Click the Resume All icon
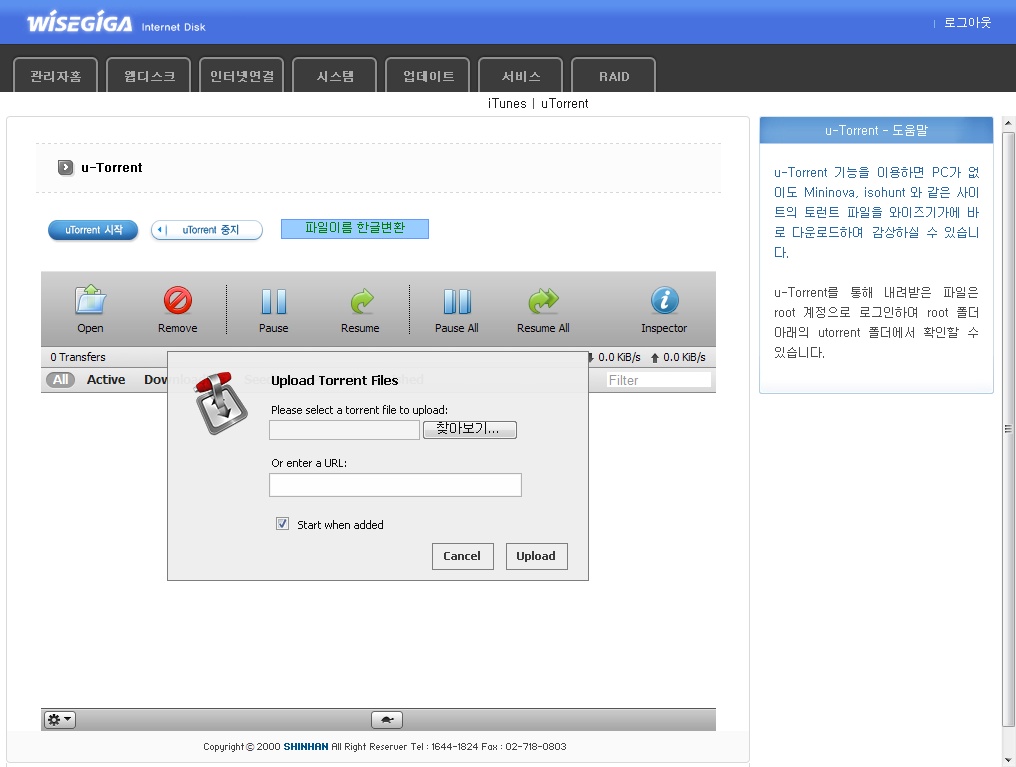This screenshot has height=767, width=1016. click(543, 302)
